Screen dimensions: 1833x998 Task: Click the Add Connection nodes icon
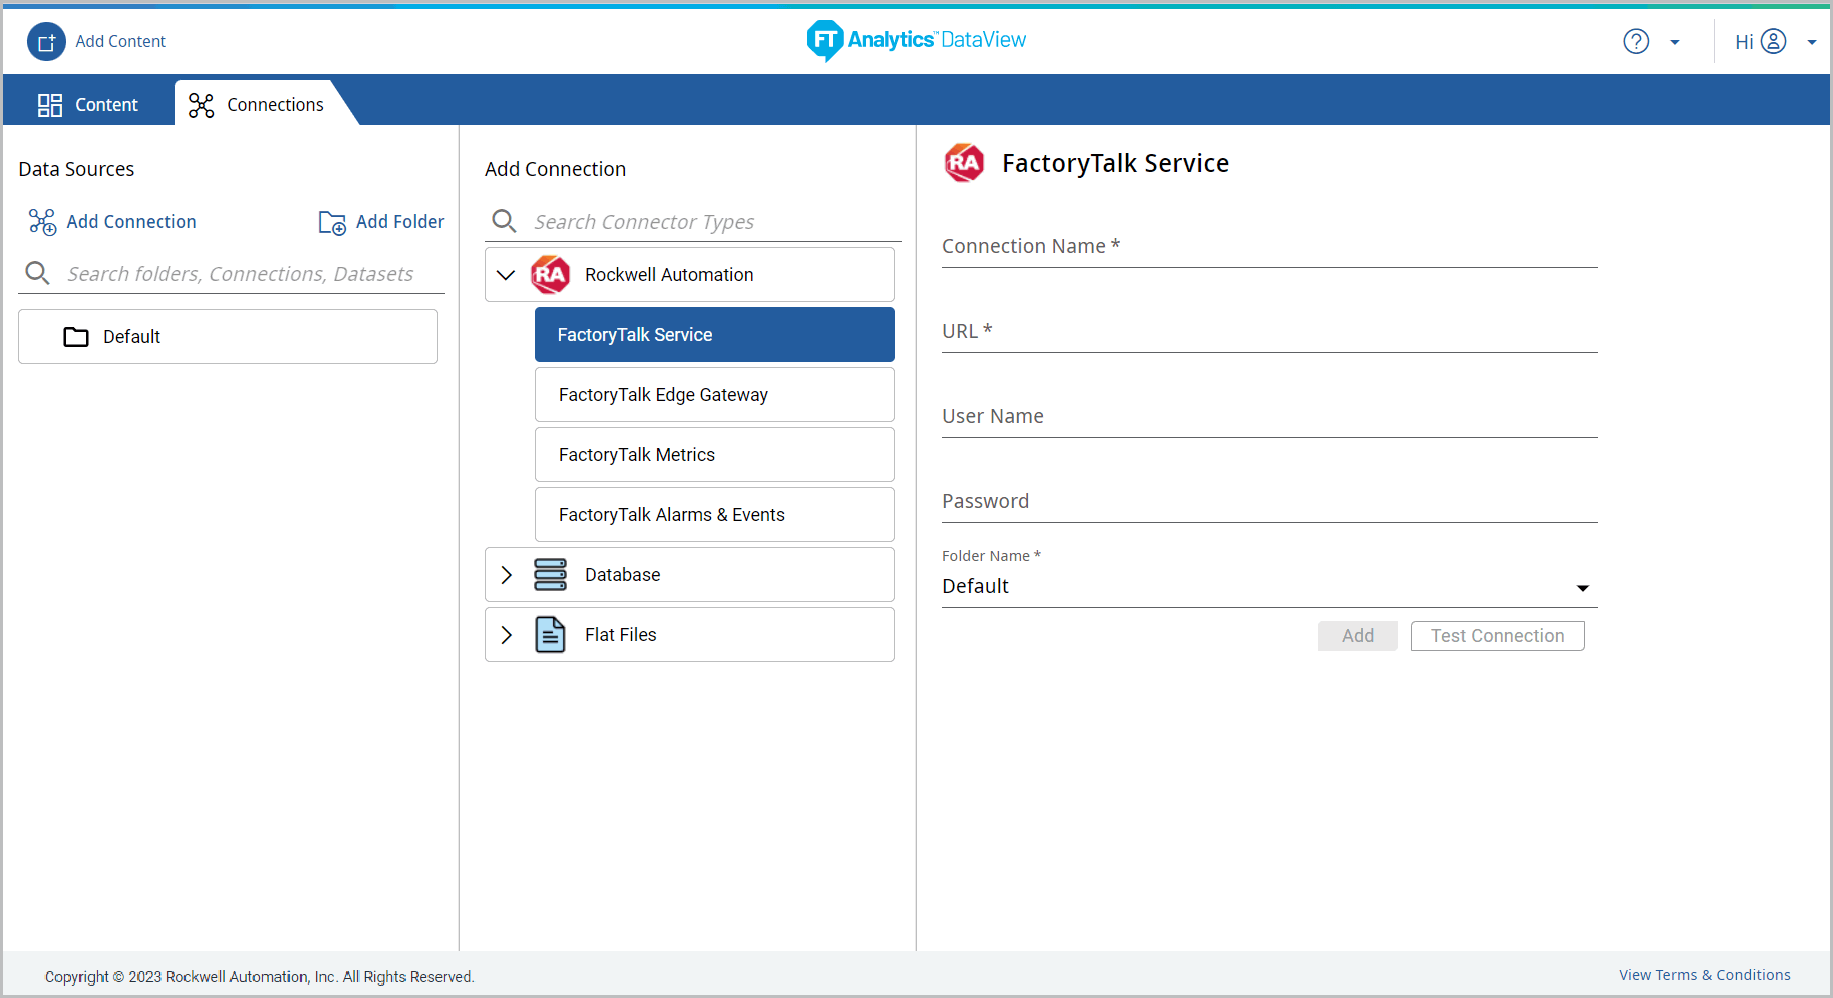pyautogui.click(x=42, y=221)
